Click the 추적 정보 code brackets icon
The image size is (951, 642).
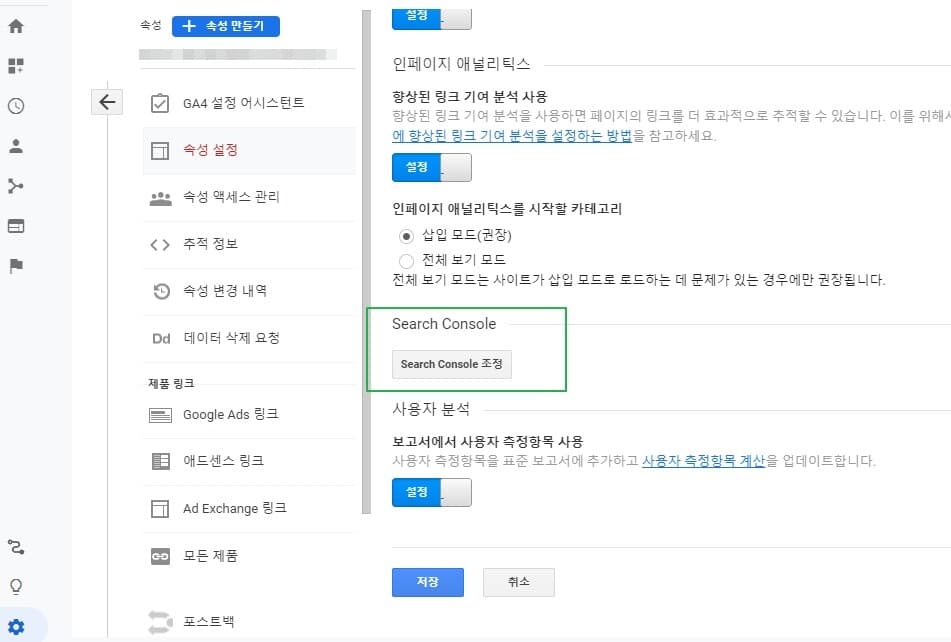[160, 244]
